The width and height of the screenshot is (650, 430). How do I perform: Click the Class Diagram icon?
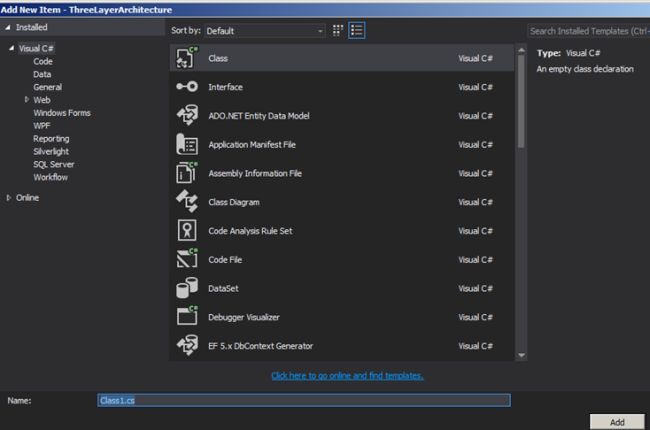[187, 202]
